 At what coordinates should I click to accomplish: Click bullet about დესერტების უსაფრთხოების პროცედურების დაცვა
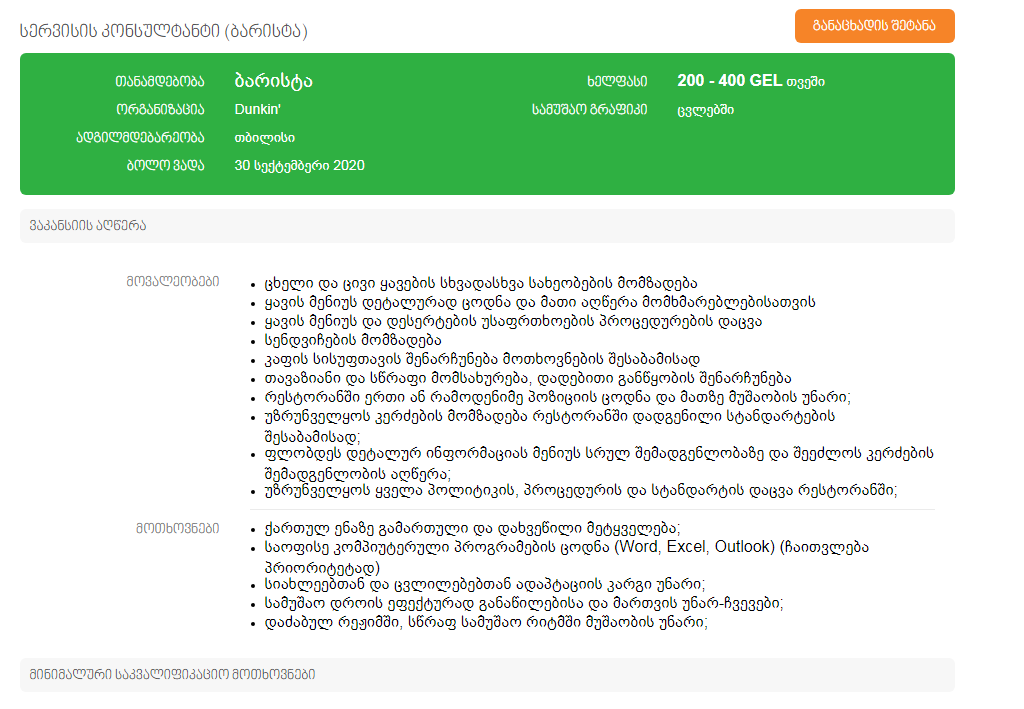(x=513, y=321)
